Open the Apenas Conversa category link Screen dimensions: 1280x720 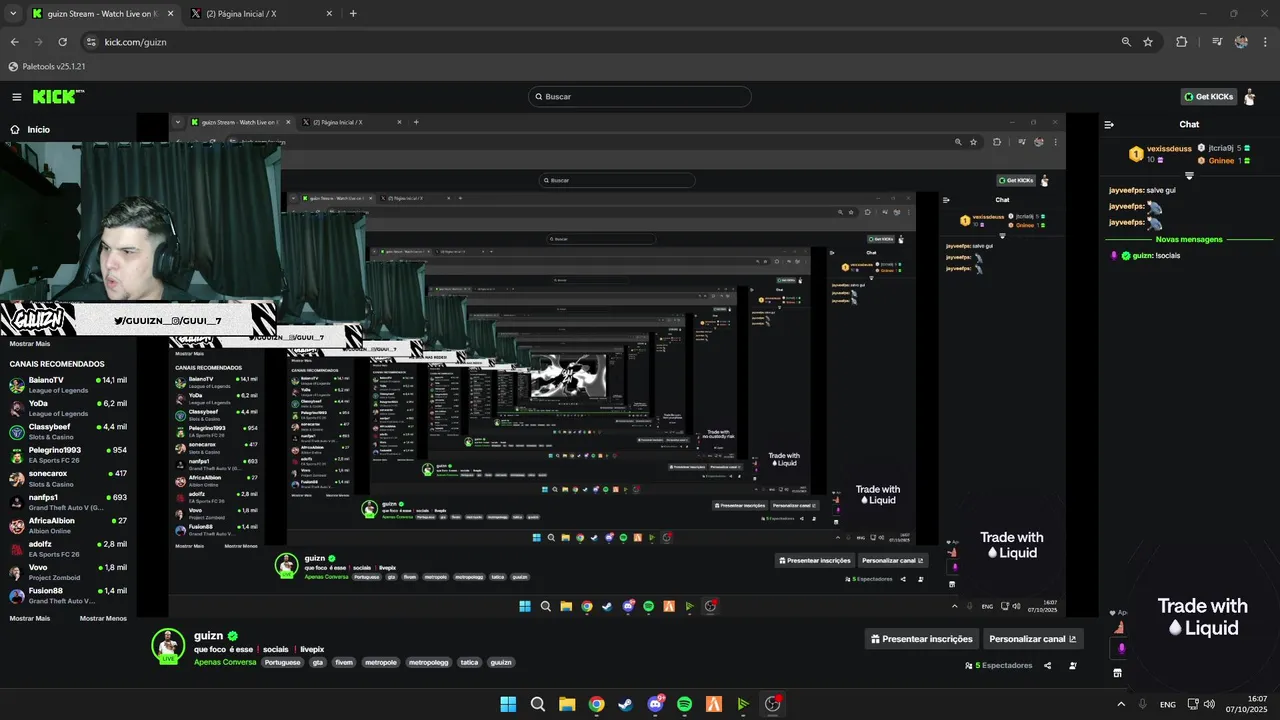tap(225, 662)
